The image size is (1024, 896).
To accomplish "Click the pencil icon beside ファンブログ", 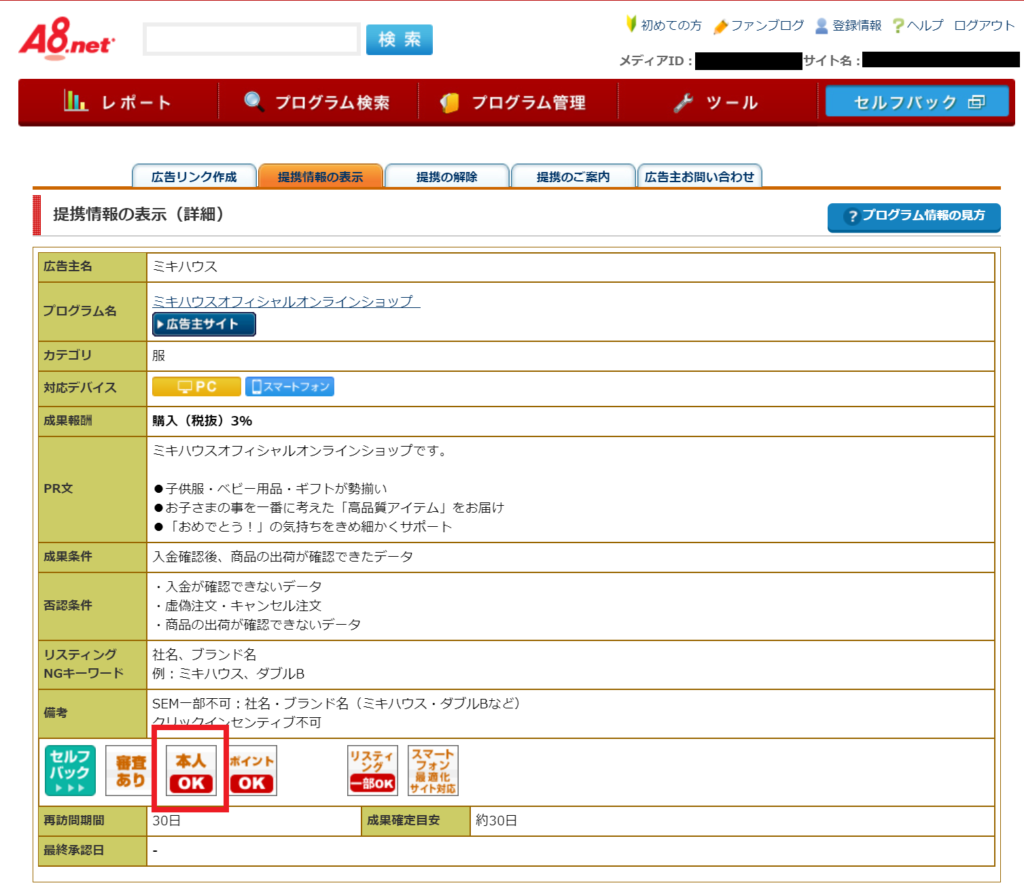I will pos(720,26).
